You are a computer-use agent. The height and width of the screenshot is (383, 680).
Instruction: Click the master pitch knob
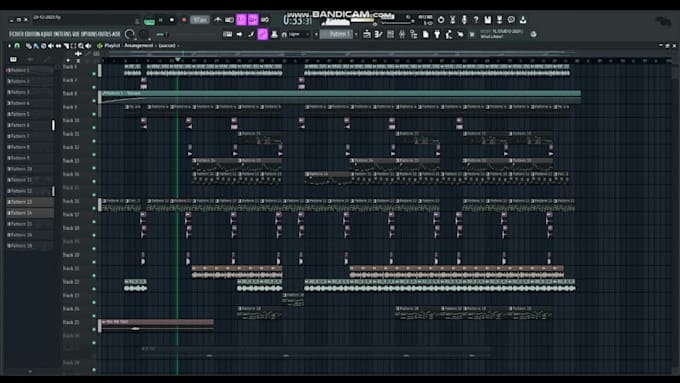(x=145, y=34)
